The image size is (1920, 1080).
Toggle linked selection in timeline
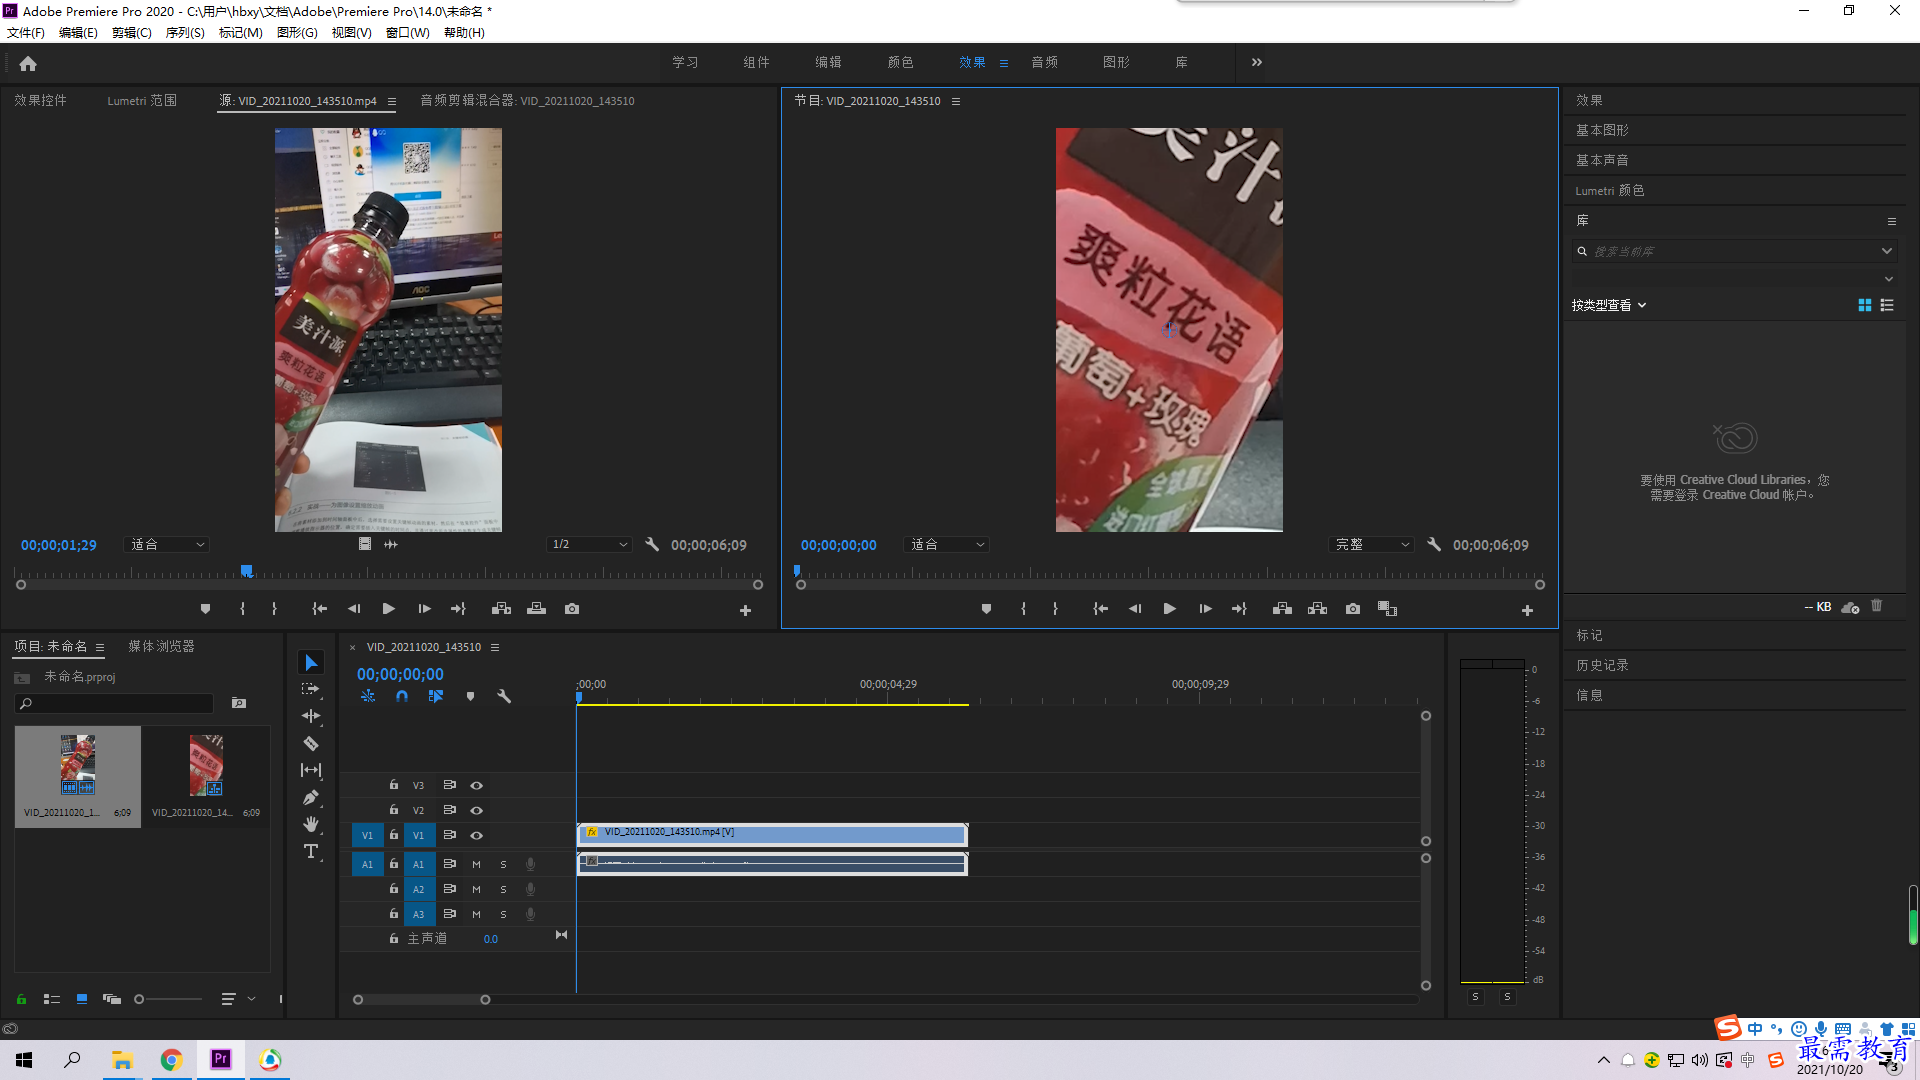[436, 696]
